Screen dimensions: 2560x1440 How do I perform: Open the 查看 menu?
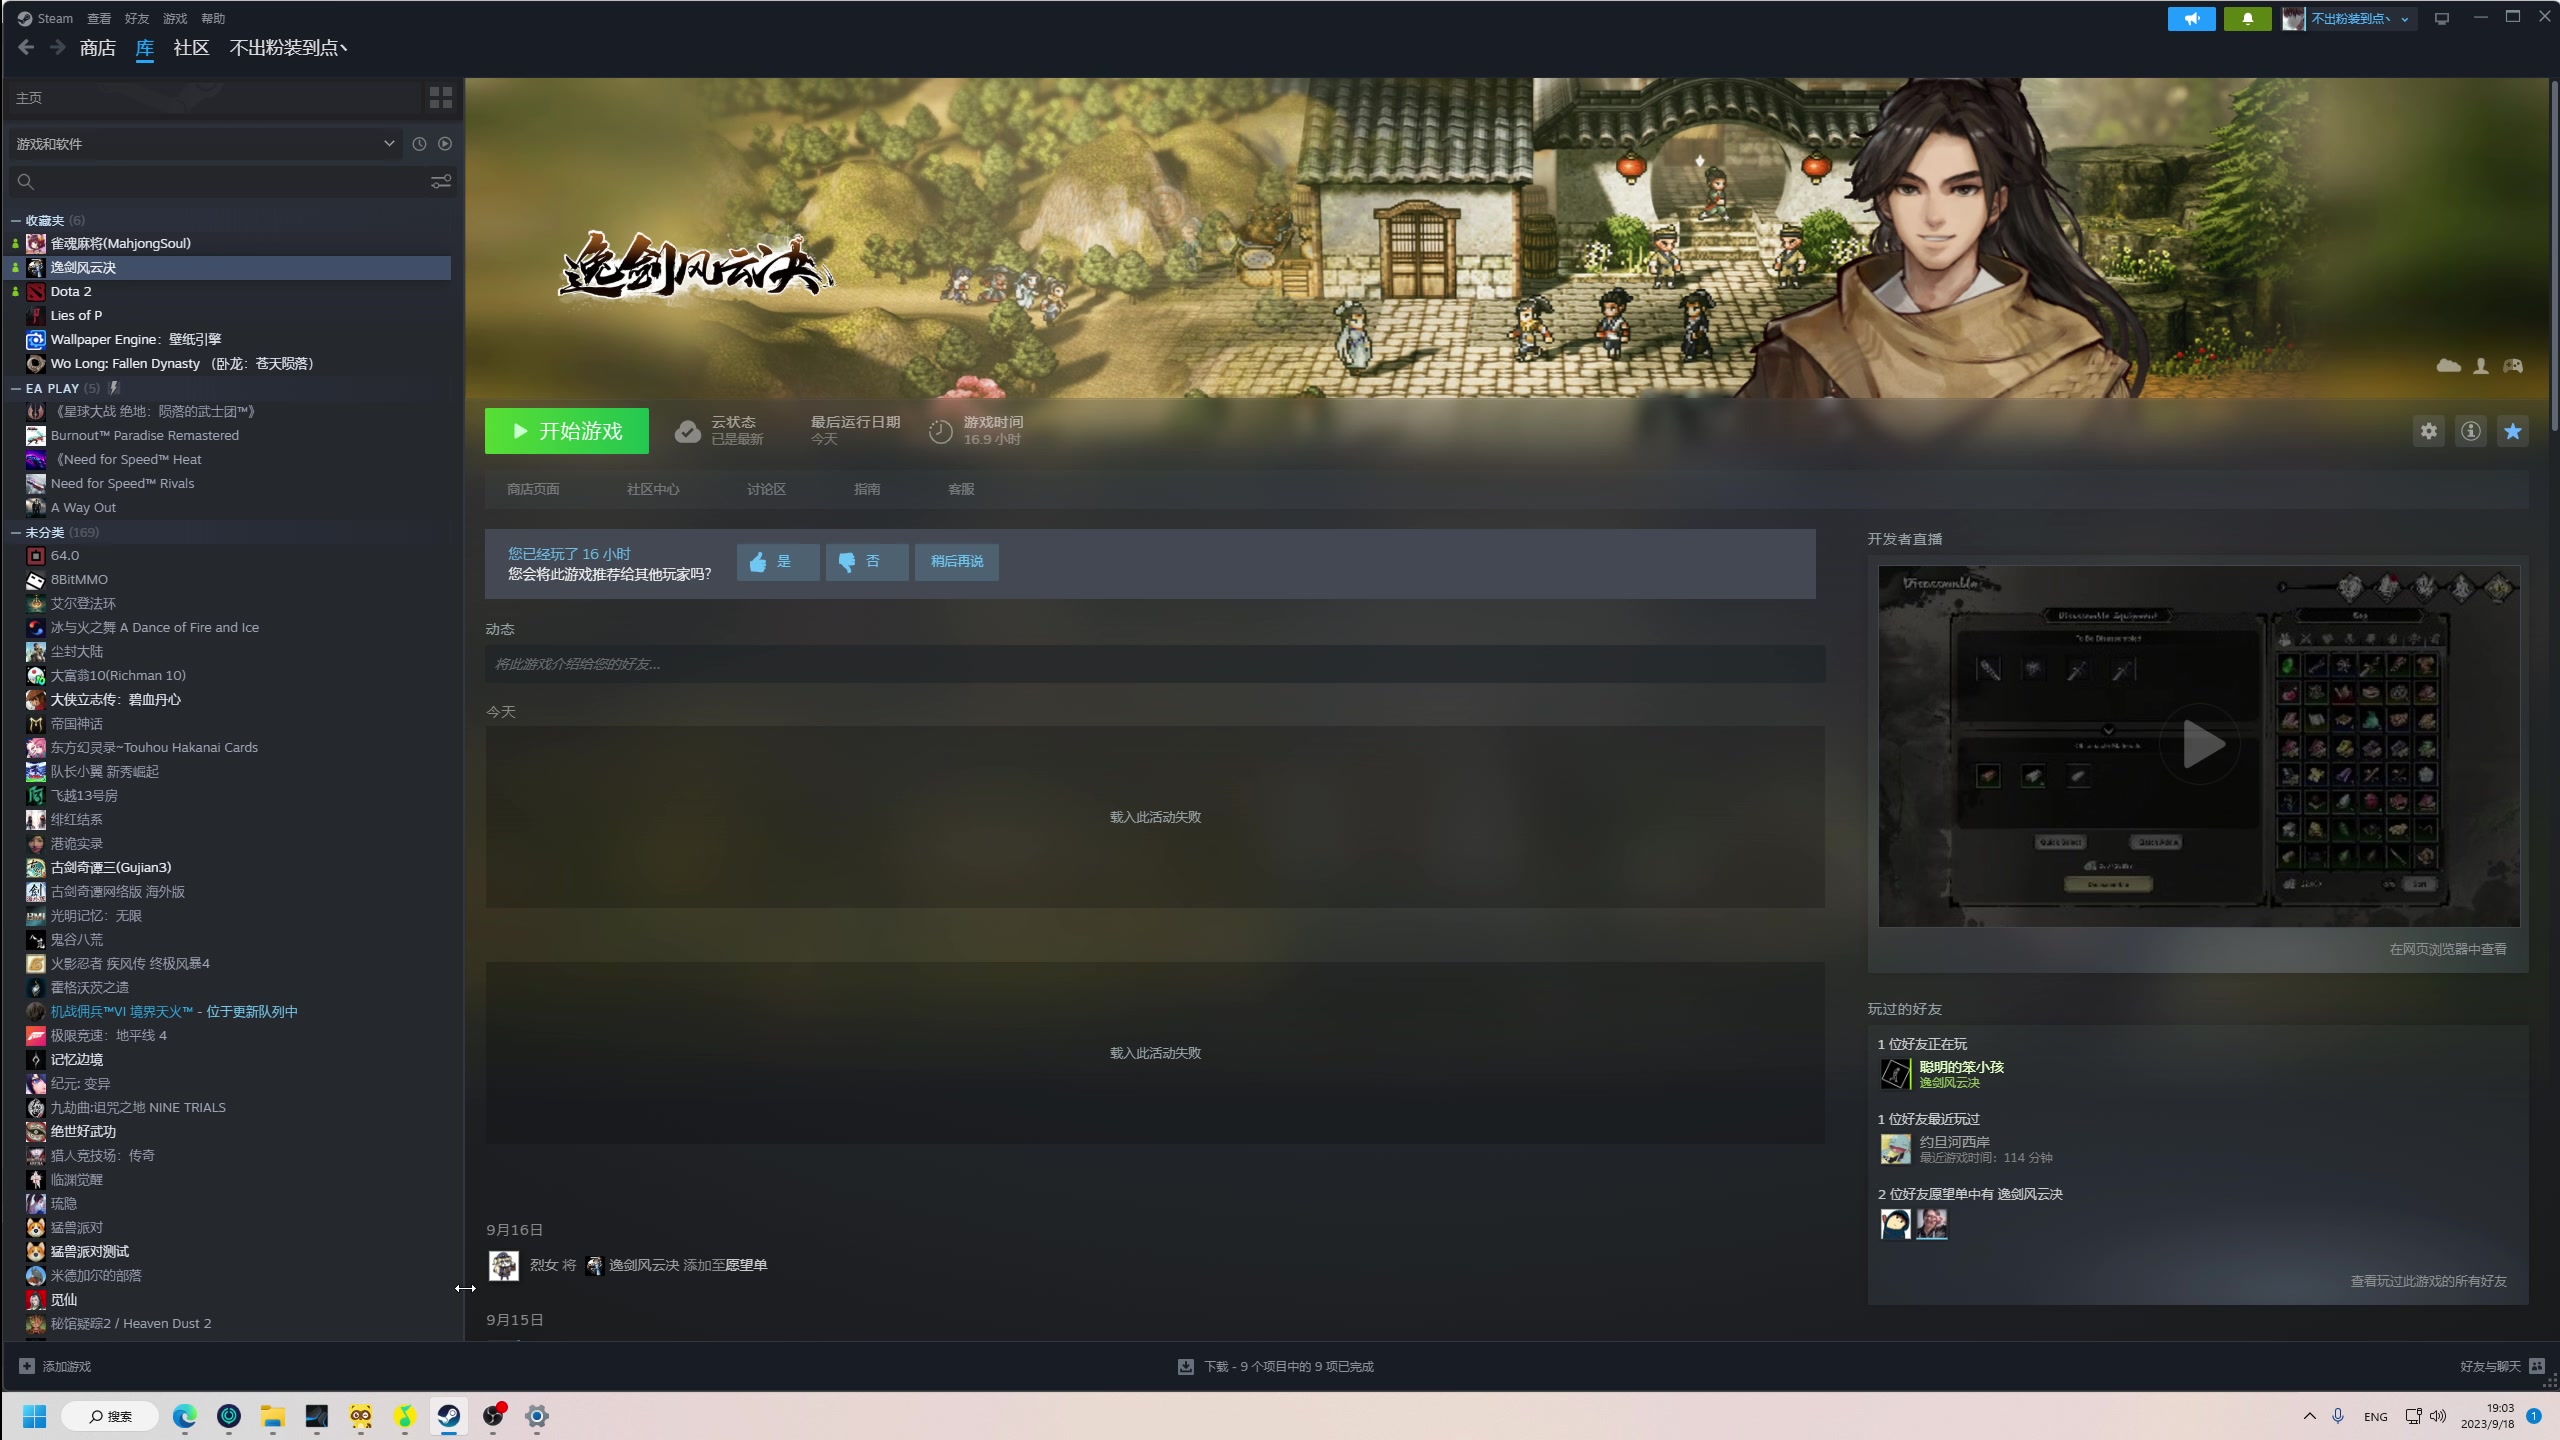click(x=99, y=18)
